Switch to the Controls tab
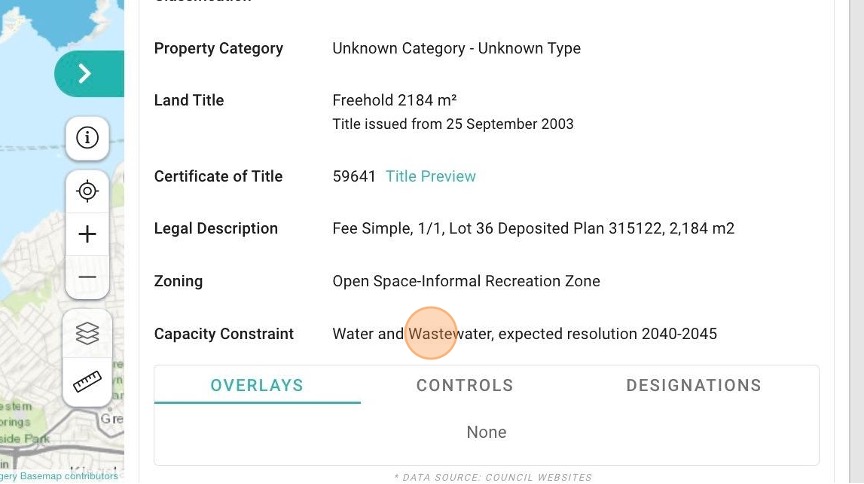This screenshot has height=484, width=864. click(465, 385)
